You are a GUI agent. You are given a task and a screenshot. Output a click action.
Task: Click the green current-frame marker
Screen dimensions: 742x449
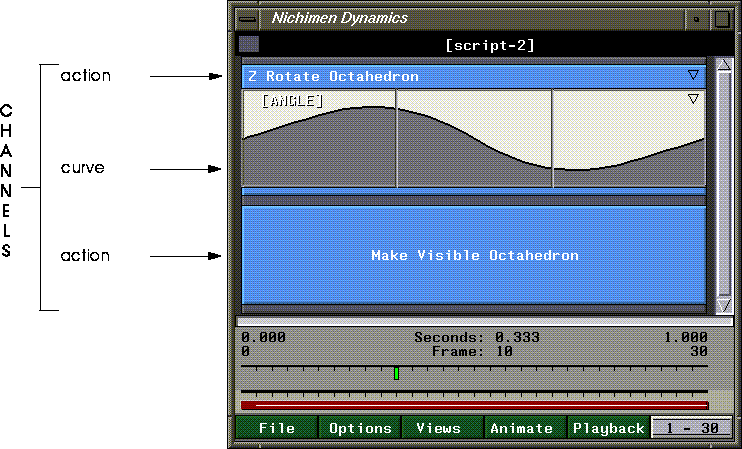[x=397, y=373]
